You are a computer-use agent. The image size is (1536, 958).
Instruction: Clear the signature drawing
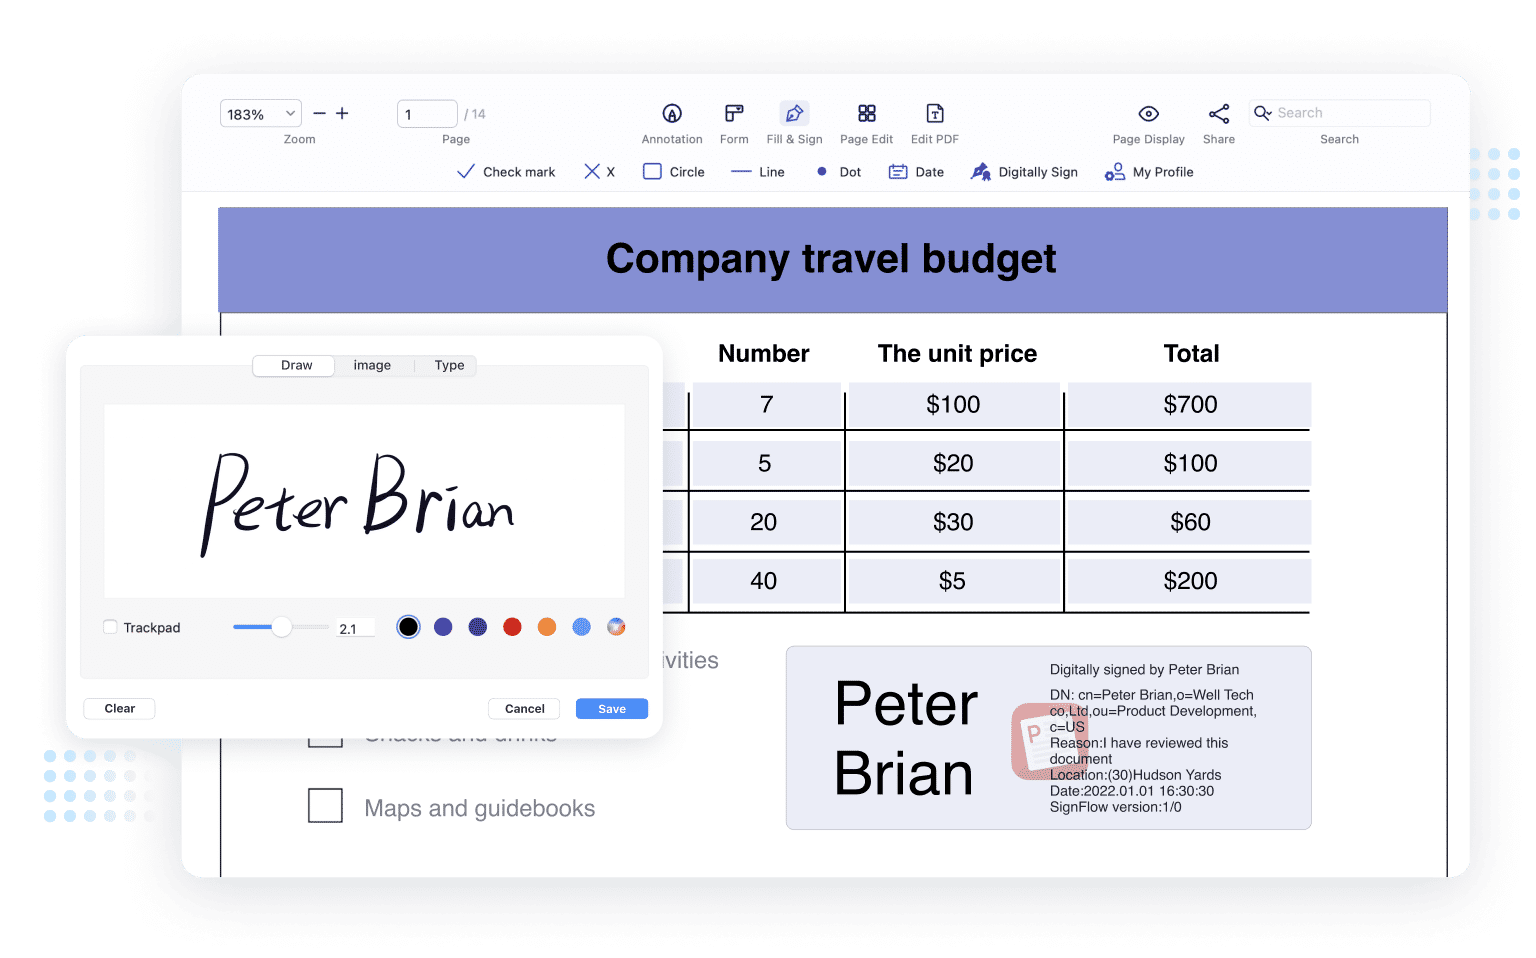tap(119, 709)
